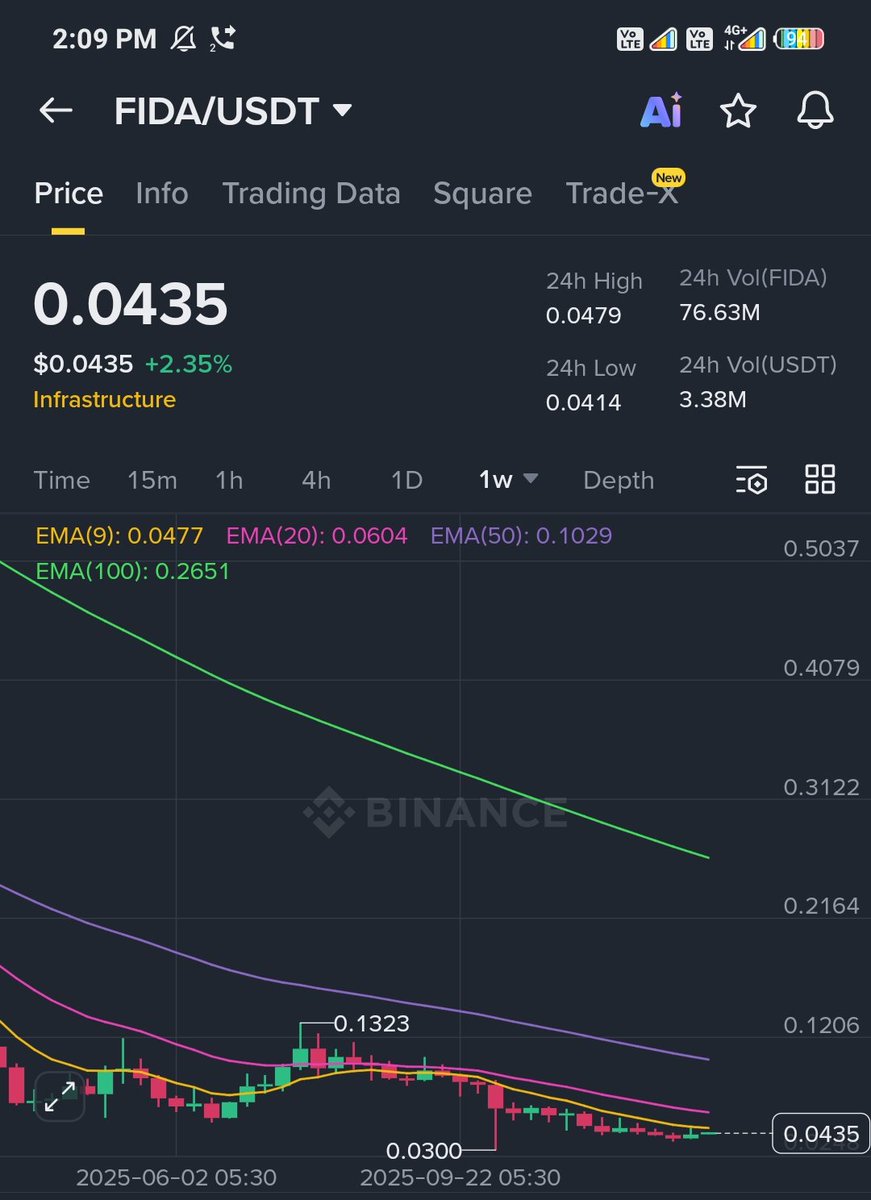Tap the call forwarding status icon
871x1200 pixels.
pos(222,39)
